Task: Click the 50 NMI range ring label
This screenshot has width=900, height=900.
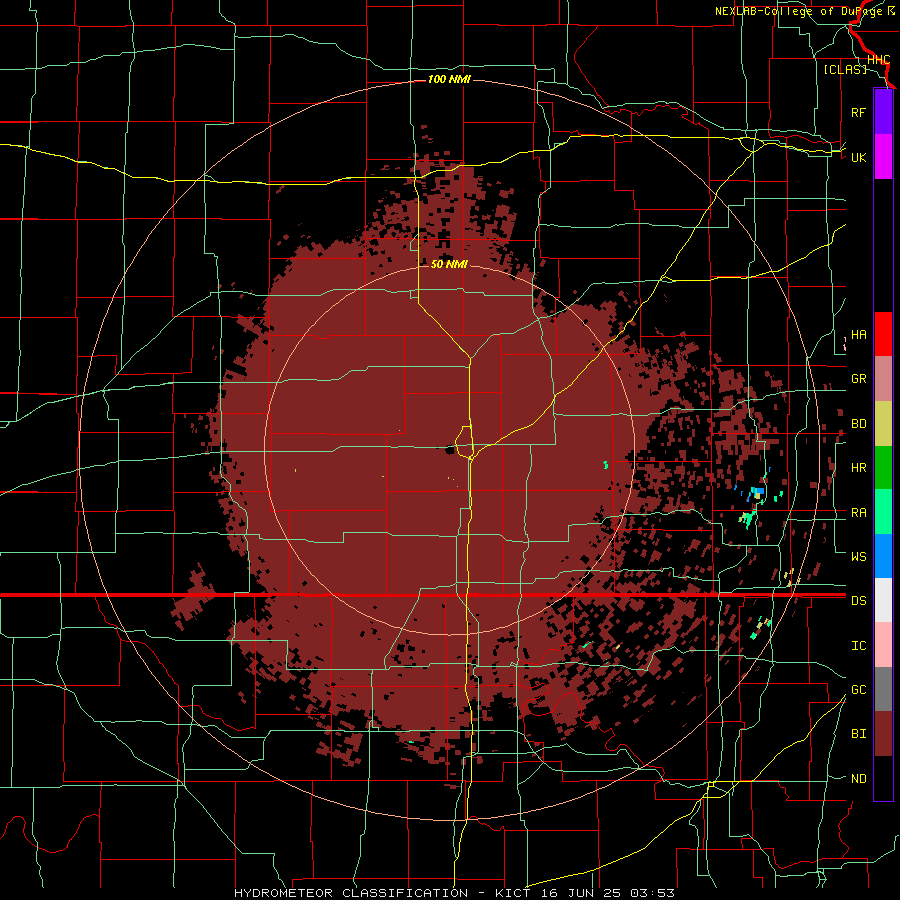Action: 449,264
